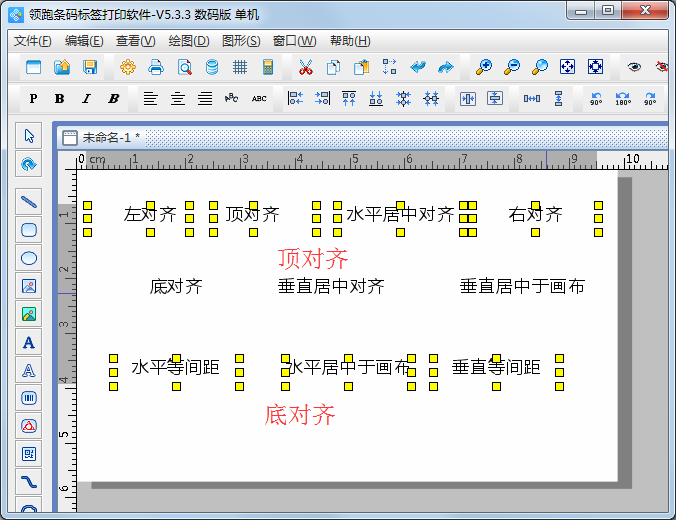Select the red 顶对齐 text object

point(313,258)
